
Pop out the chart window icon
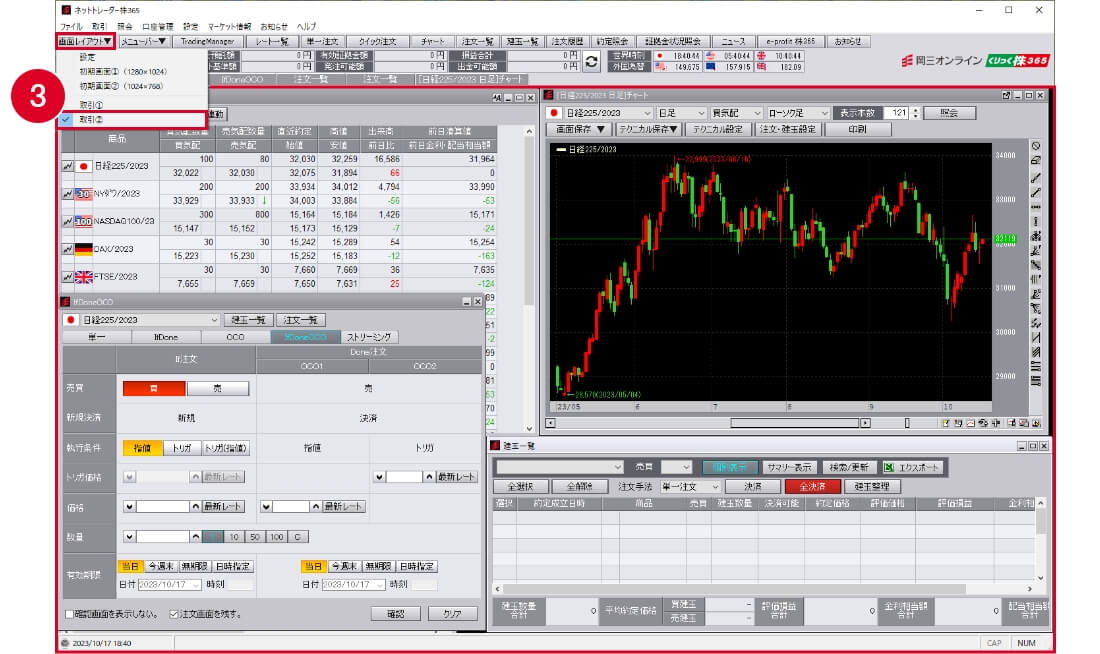click(1006, 95)
